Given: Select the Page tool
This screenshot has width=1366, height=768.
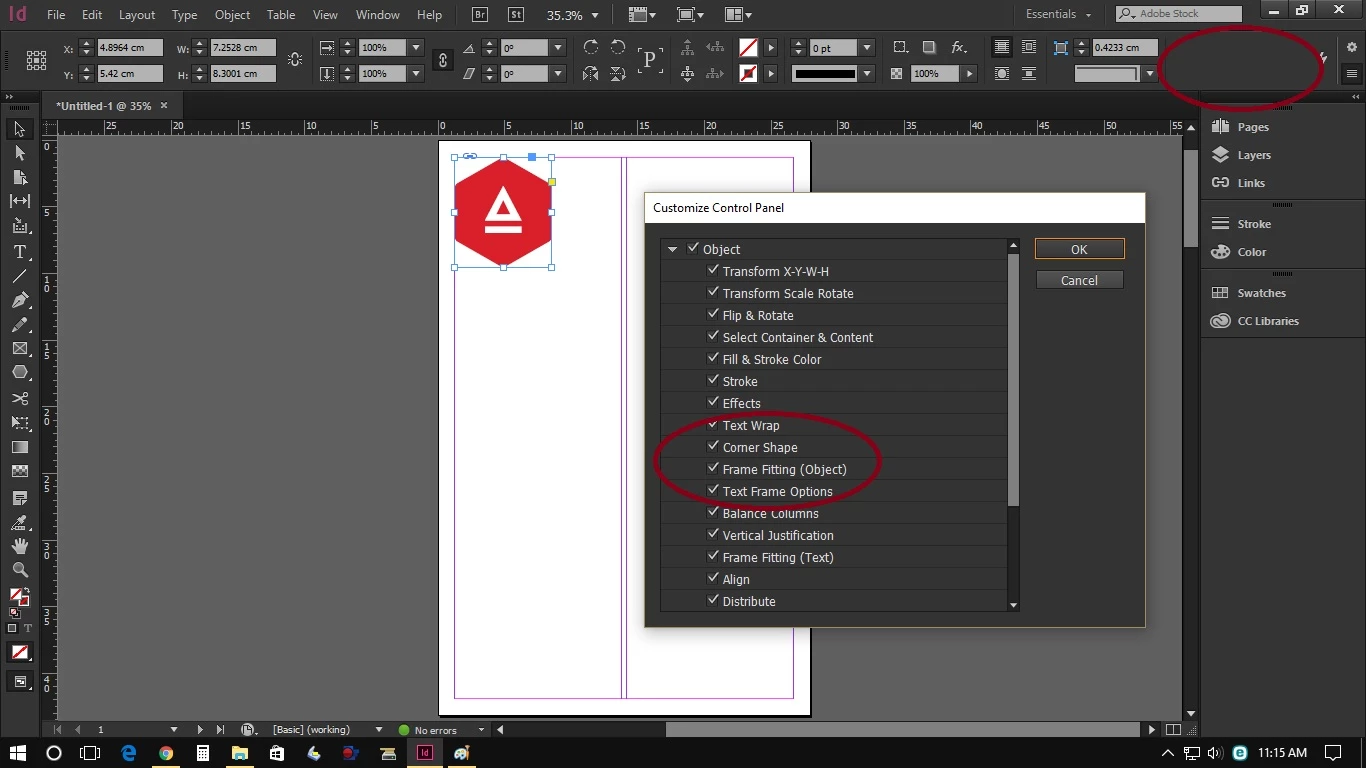Looking at the screenshot, I should coord(19,177).
